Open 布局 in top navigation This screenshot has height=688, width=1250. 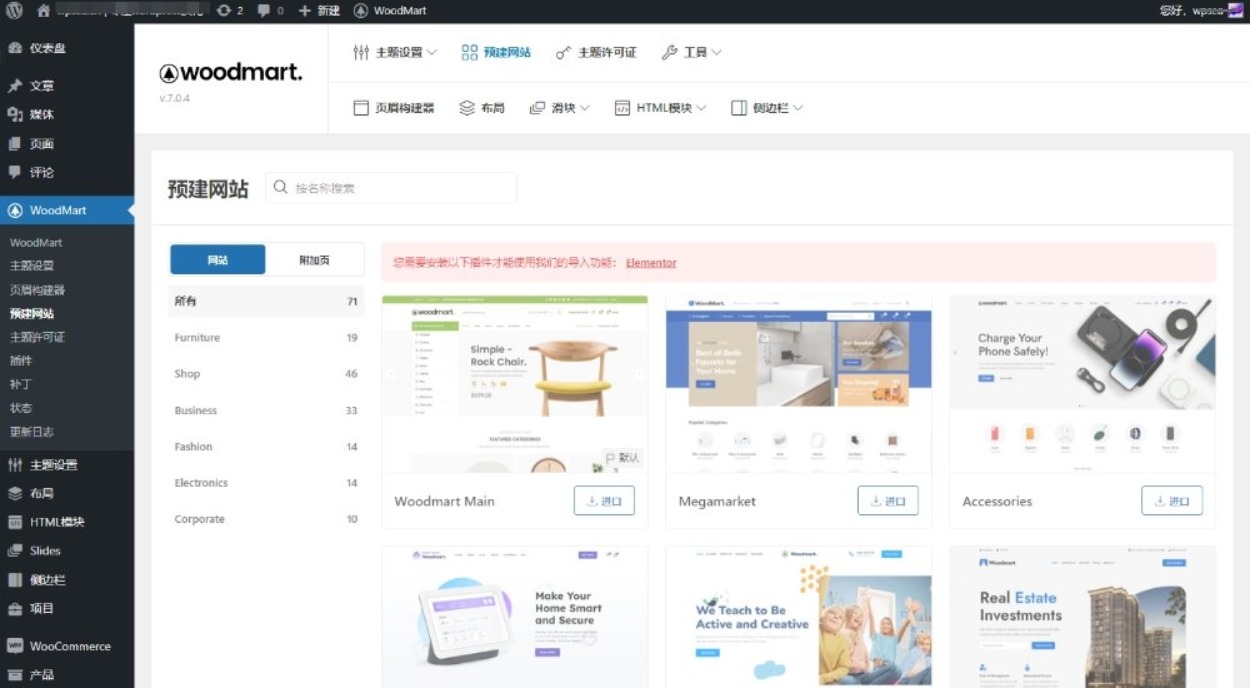[482, 108]
